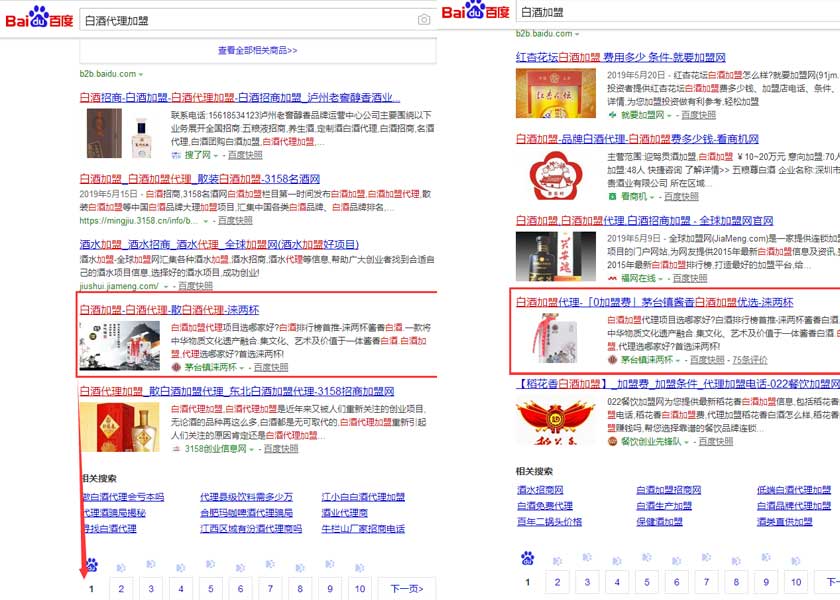Go to page 5 of 白酒代理加盟 results
Viewport: 840px width, 600px height.
[211, 589]
